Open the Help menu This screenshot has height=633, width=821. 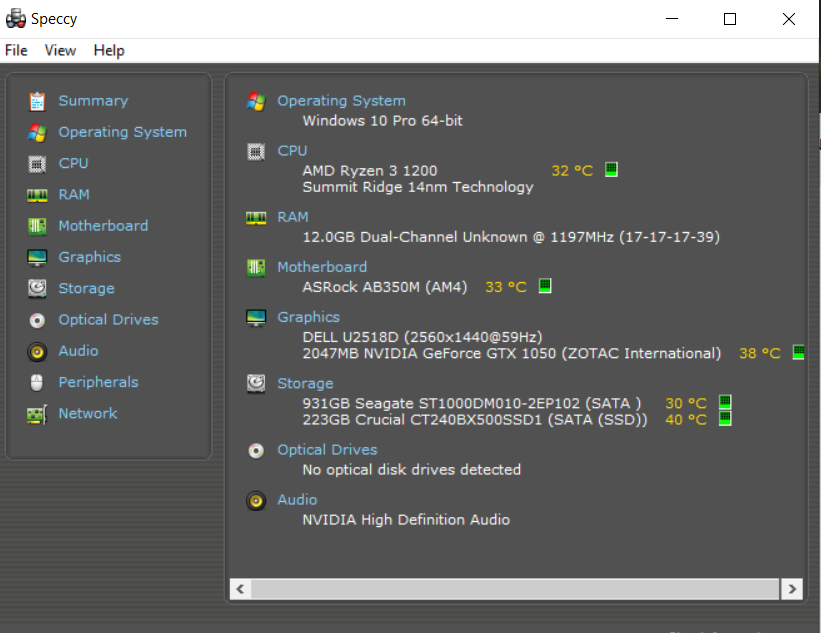tap(109, 50)
